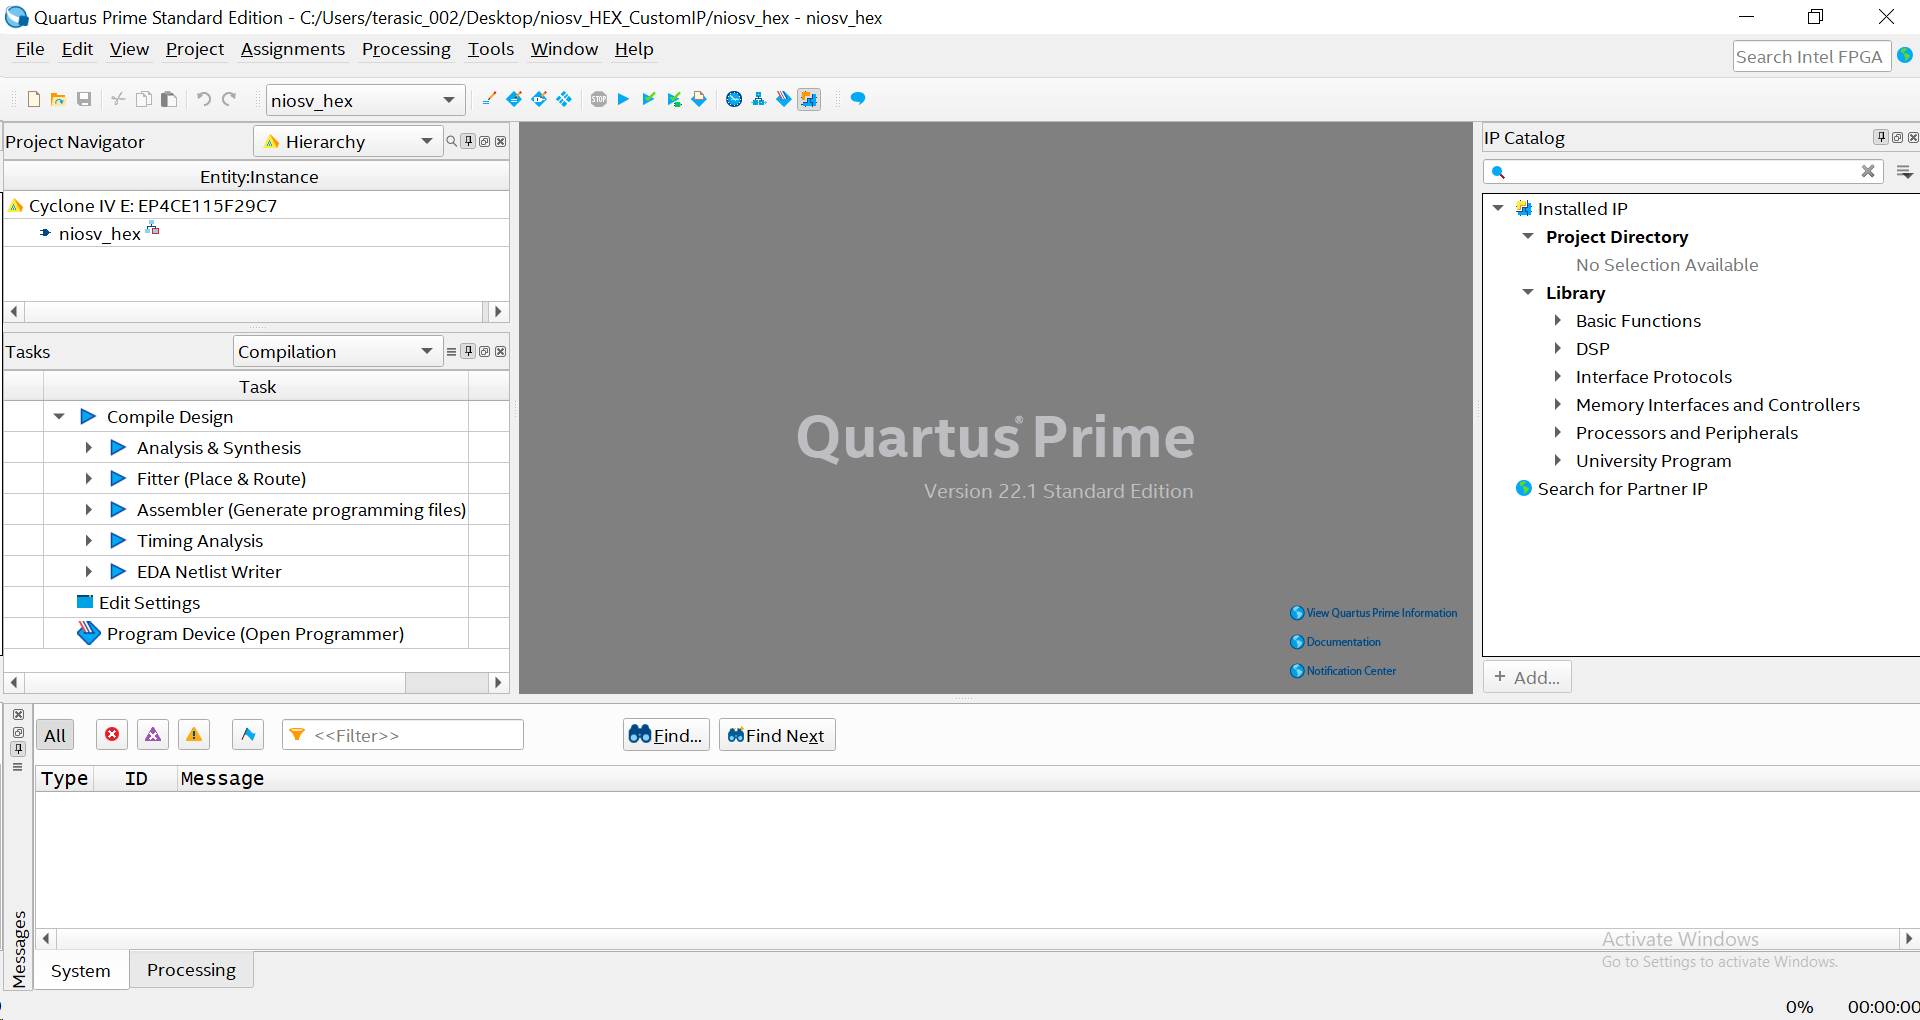The image size is (1920, 1020).
Task: Pin the Project Navigator panel
Action: 468,141
